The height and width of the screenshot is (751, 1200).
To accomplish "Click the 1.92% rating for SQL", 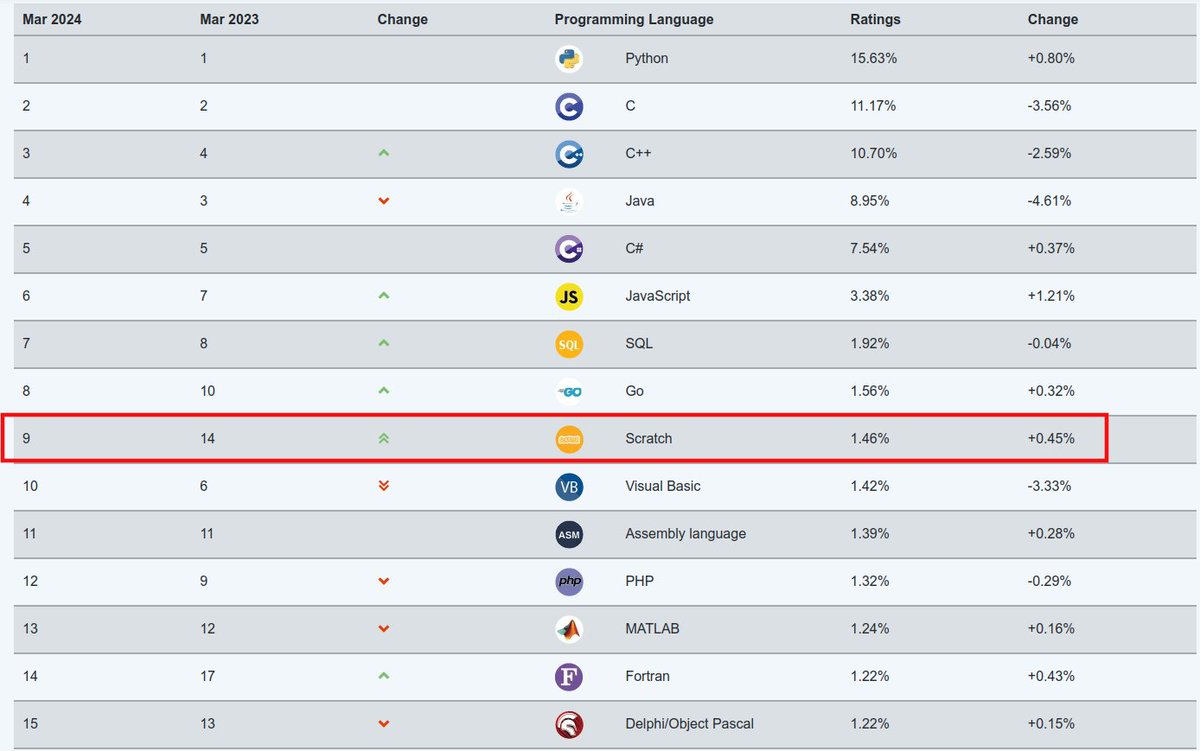I will pos(870,344).
